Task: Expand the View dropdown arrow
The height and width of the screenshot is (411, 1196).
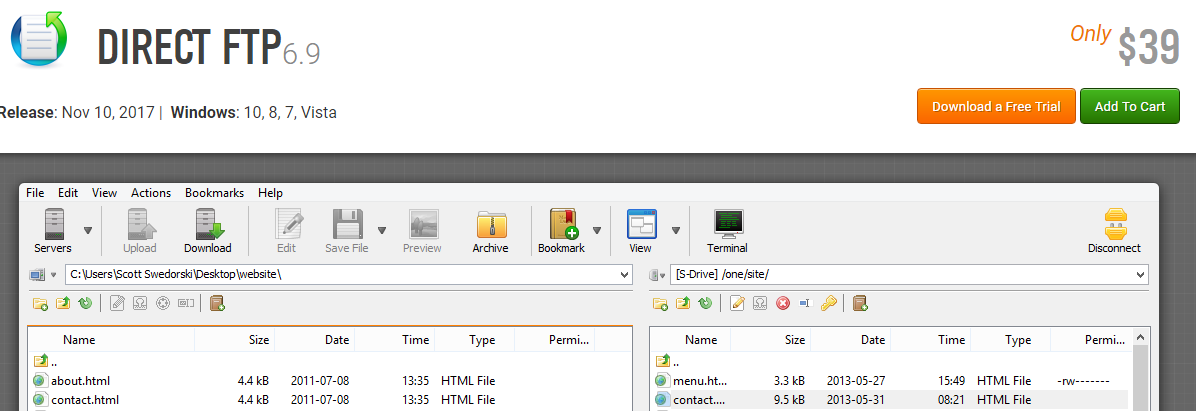Action: pyautogui.click(x=676, y=230)
